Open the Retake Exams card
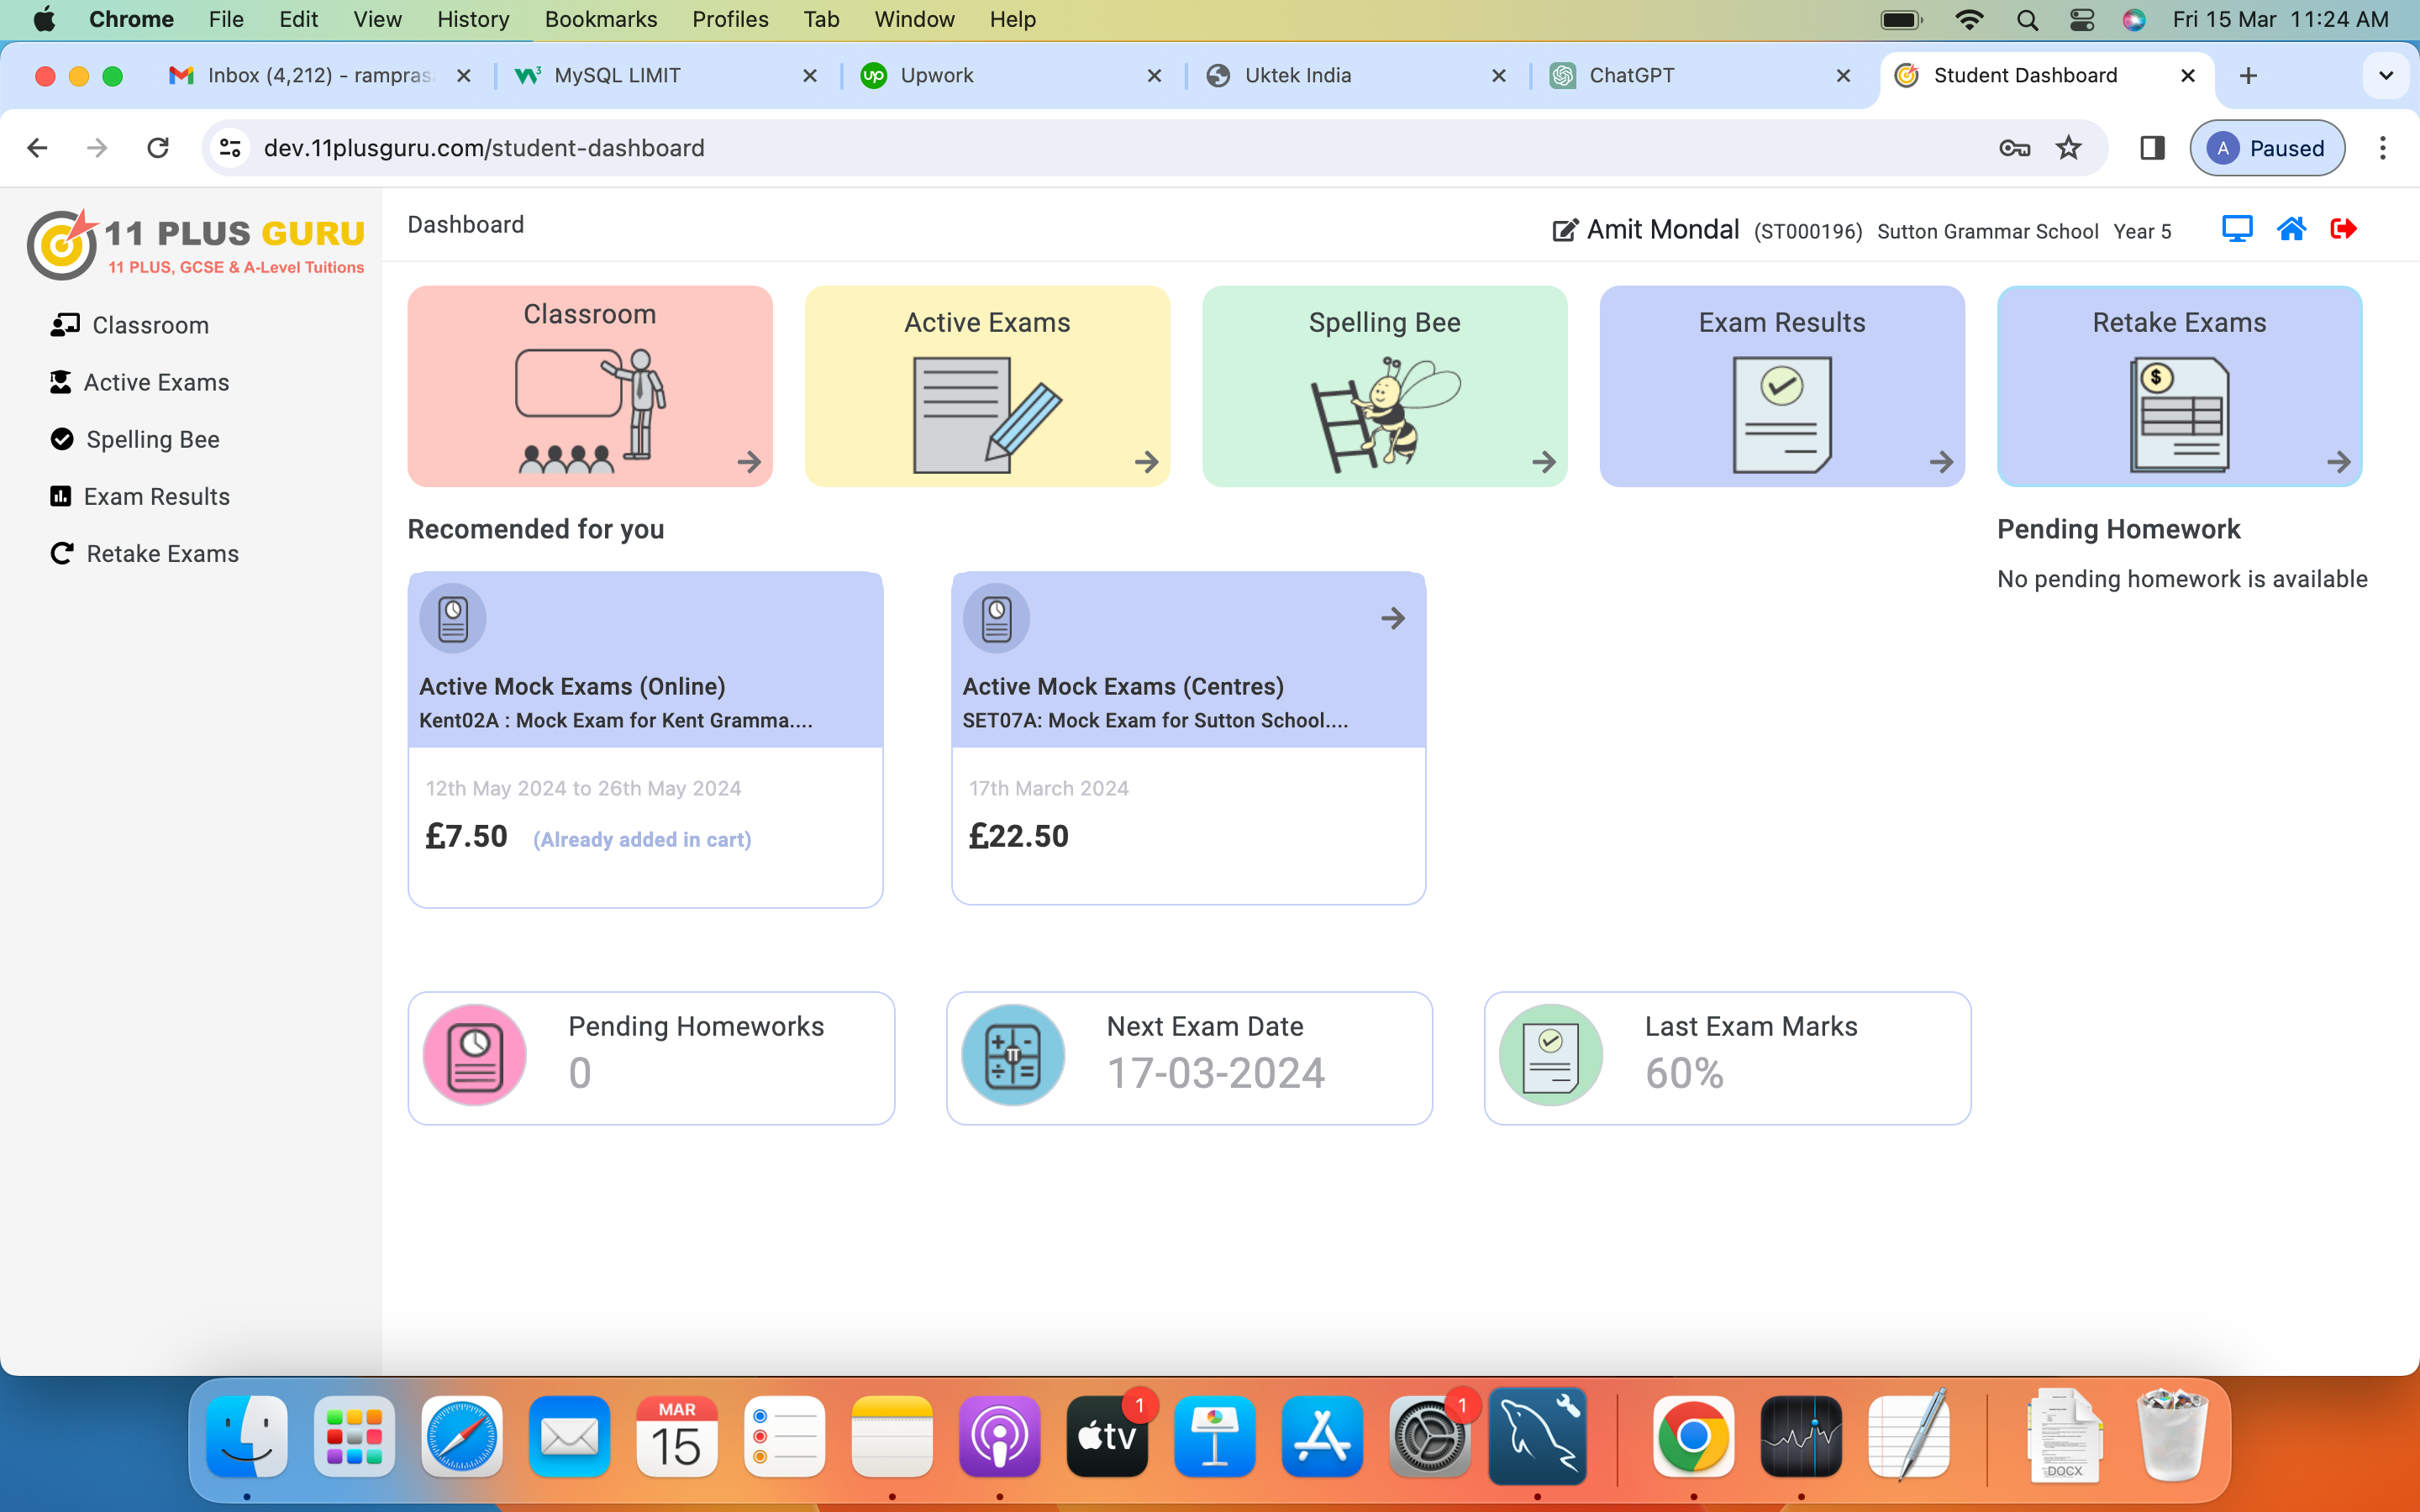The image size is (2420, 1512). [2178, 386]
